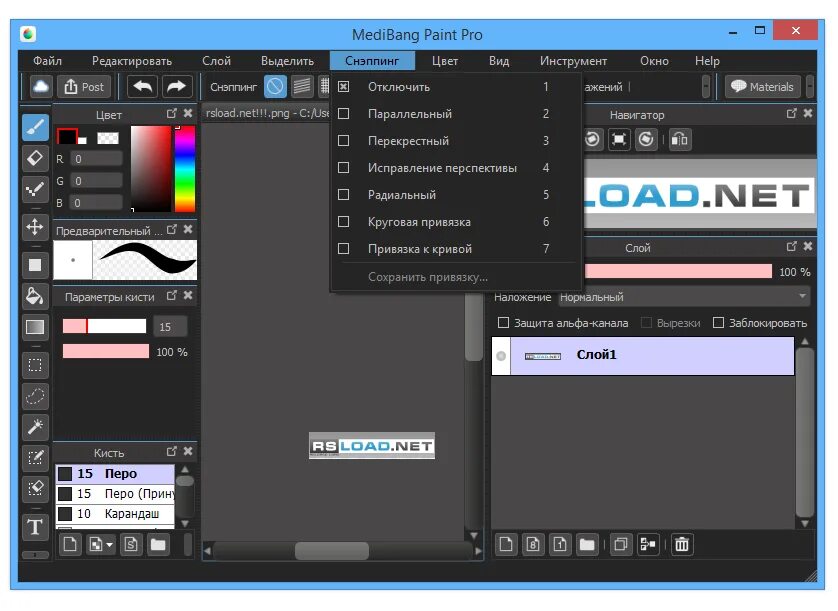Viewport: 838px width, 611px height.
Task: Check the Перекрестный snapping option
Action: [344, 141]
